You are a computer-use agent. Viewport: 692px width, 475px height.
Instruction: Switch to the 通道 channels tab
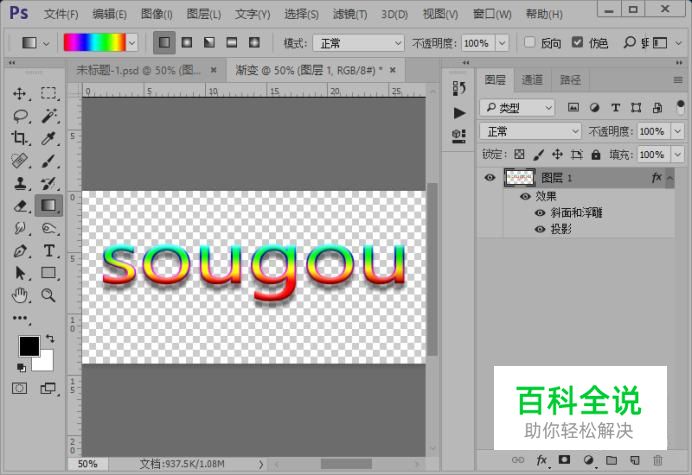[532, 80]
